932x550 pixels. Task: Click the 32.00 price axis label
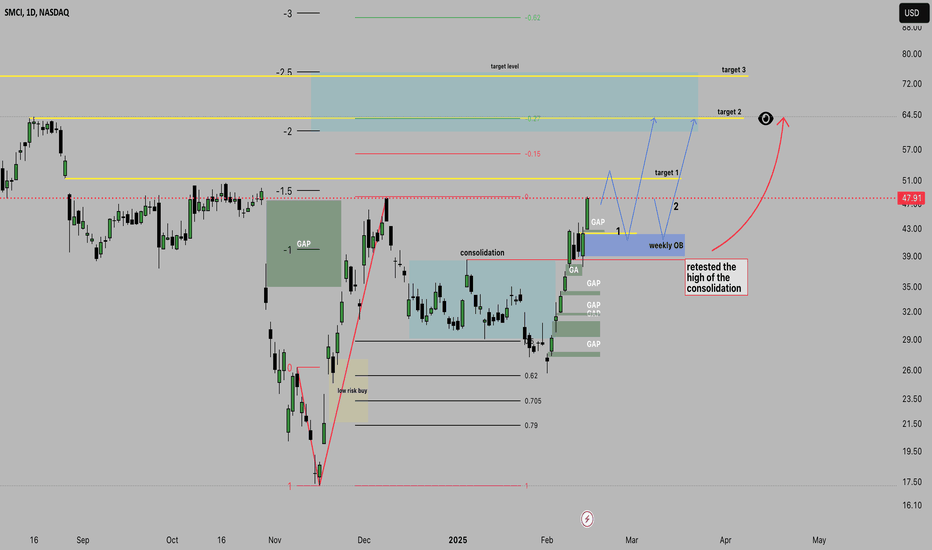tap(912, 312)
